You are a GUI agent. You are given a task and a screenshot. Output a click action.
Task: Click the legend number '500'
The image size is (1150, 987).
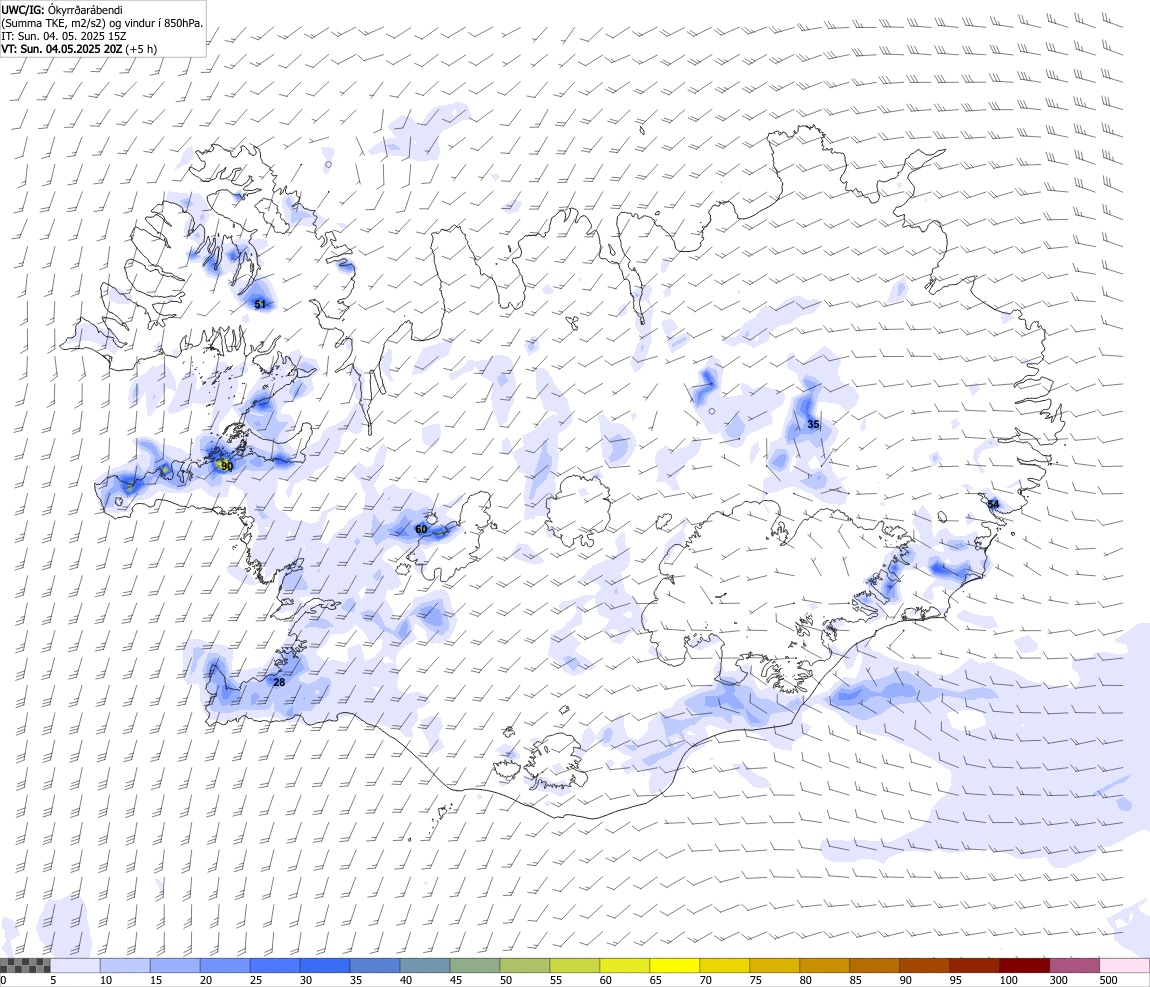point(1108,980)
